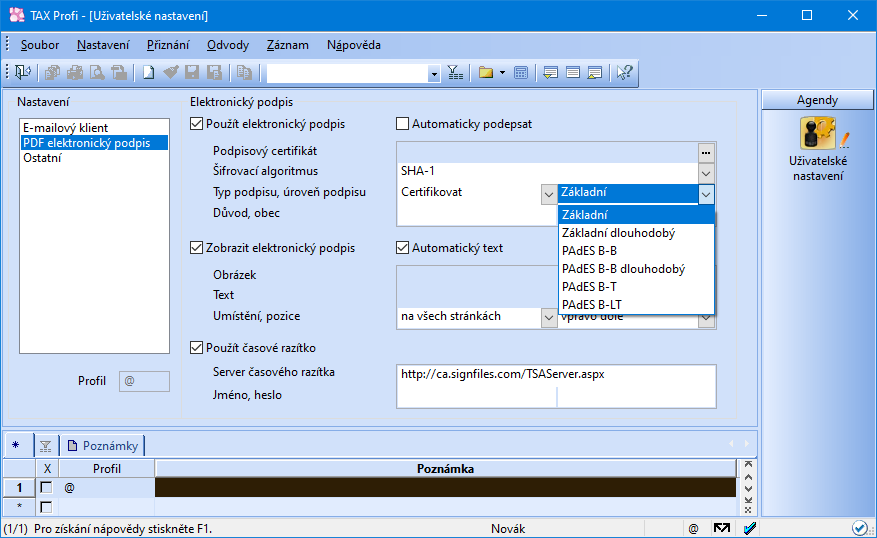
Task: Switch to the Poznámky tab
Action: [x=102, y=446]
